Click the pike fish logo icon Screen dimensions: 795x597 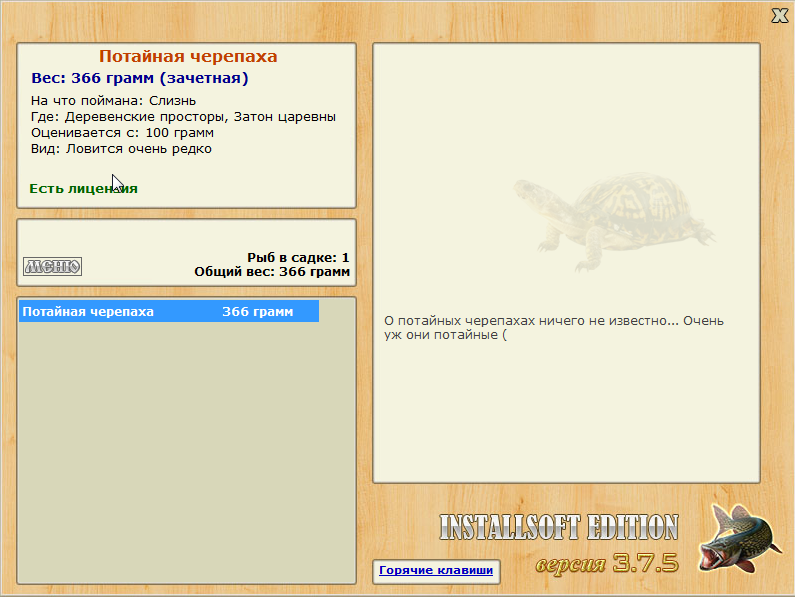(739, 538)
